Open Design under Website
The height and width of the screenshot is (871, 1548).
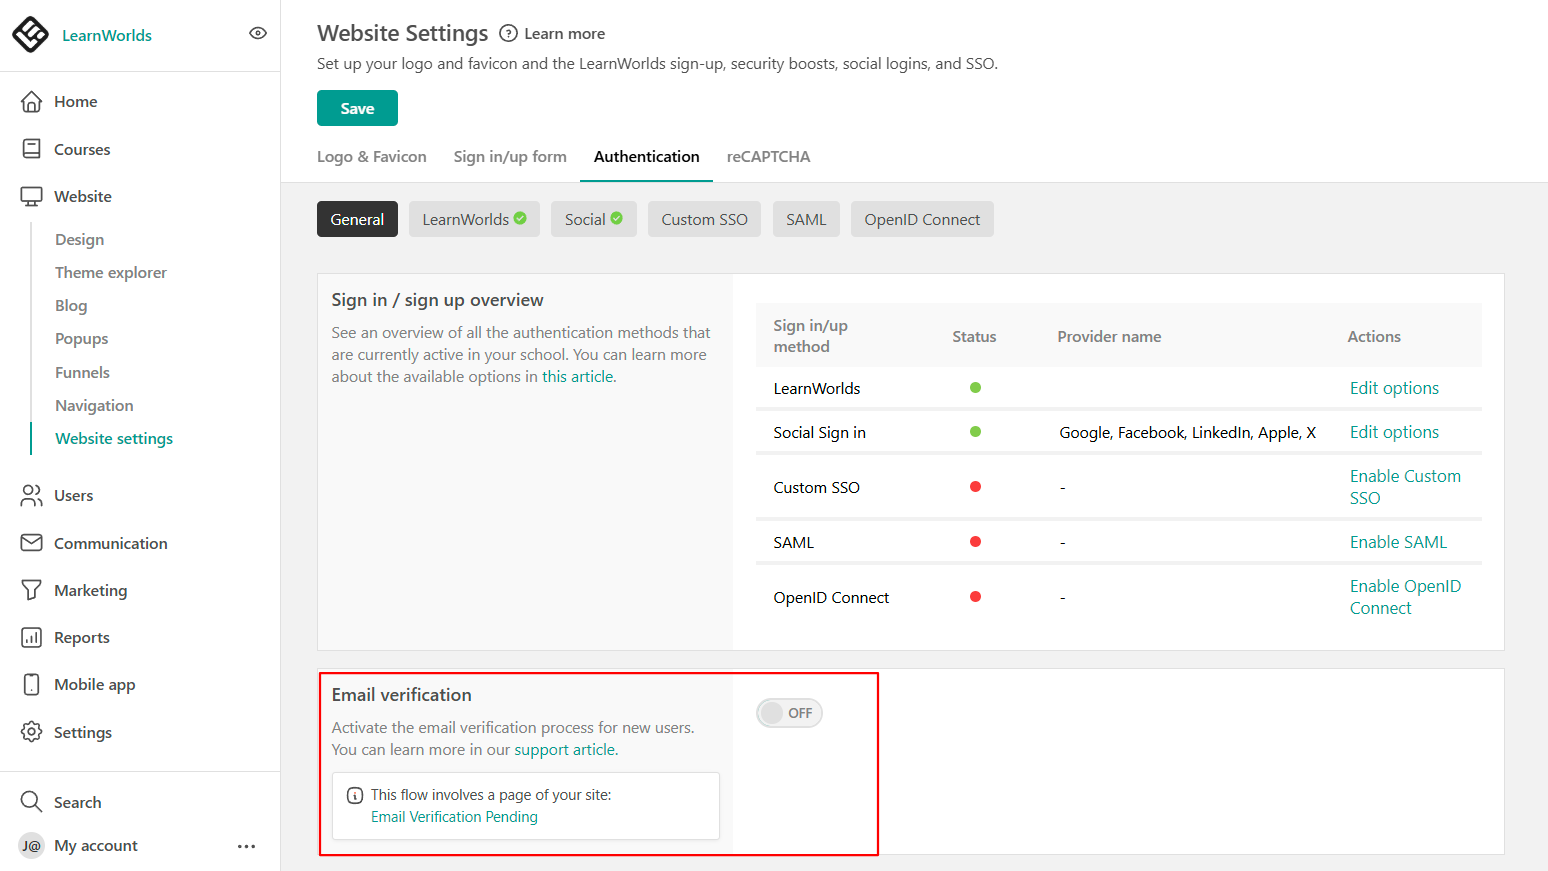(80, 240)
